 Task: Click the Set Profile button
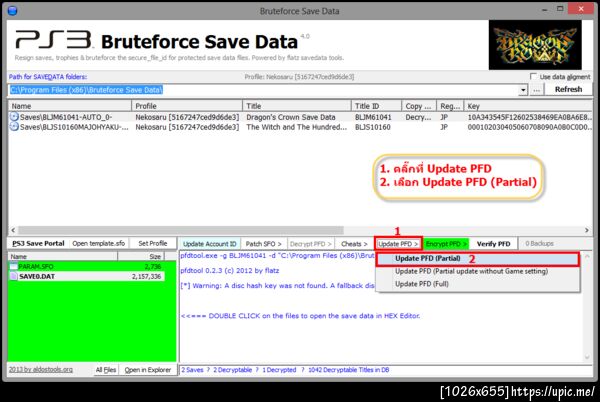pyautogui.click(x=152, y=243)
